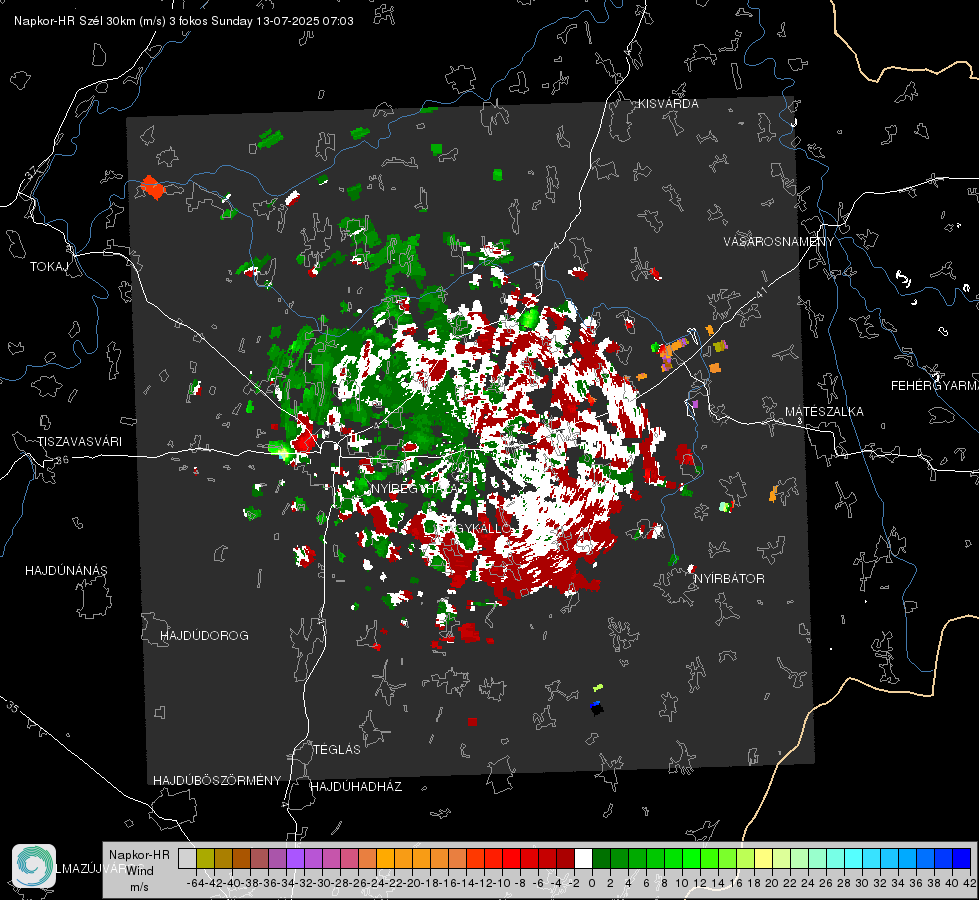Click the Wind label in the legend
Screen dimensions: 979x900
[x=140, y=871]
